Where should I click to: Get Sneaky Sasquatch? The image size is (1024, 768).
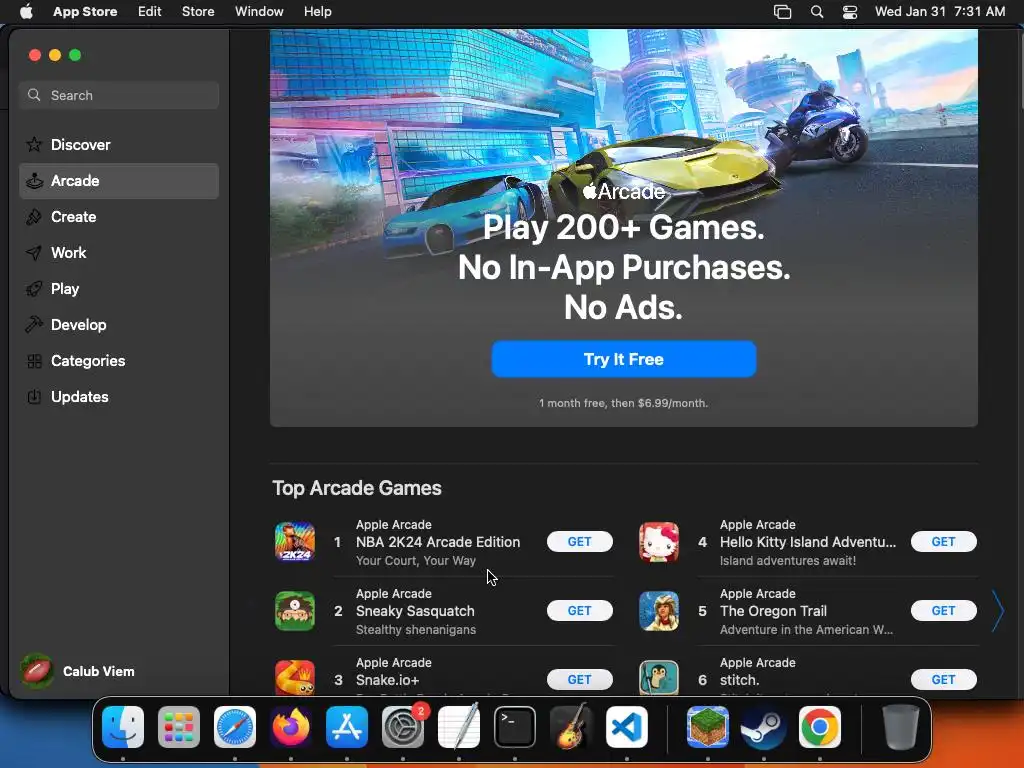click(x=579, y=611)
